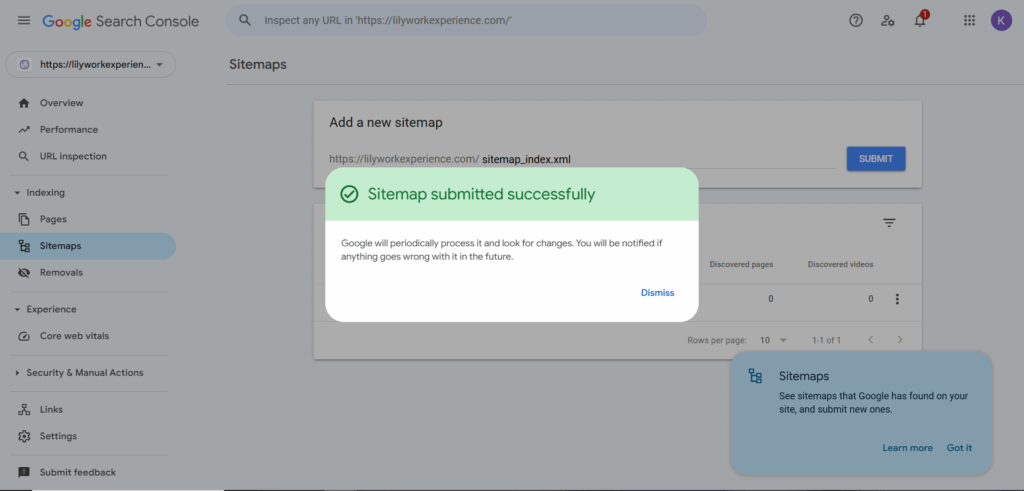Dismiss the sitemap submitted dialog
The height and width of the screenshot is (491, 1024).
[658, 293]
